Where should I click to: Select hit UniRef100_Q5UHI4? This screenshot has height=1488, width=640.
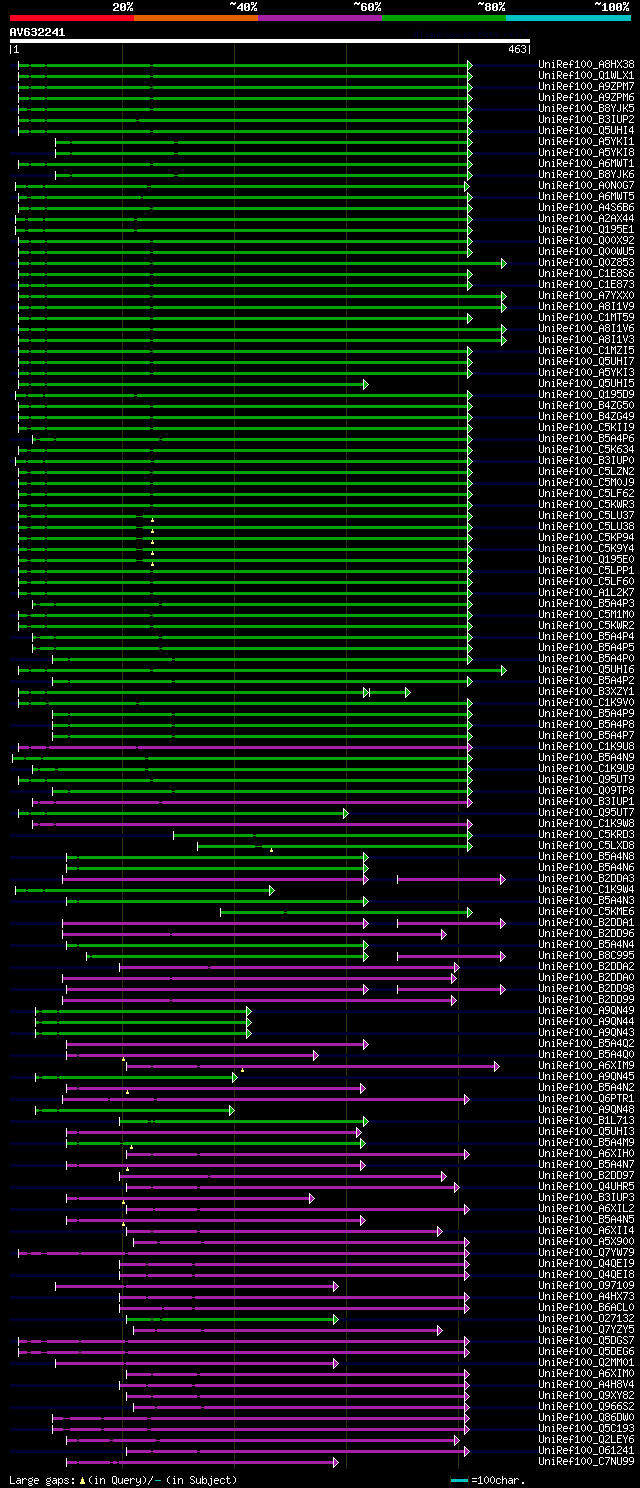pyautogui.click(x=586, y=130)
